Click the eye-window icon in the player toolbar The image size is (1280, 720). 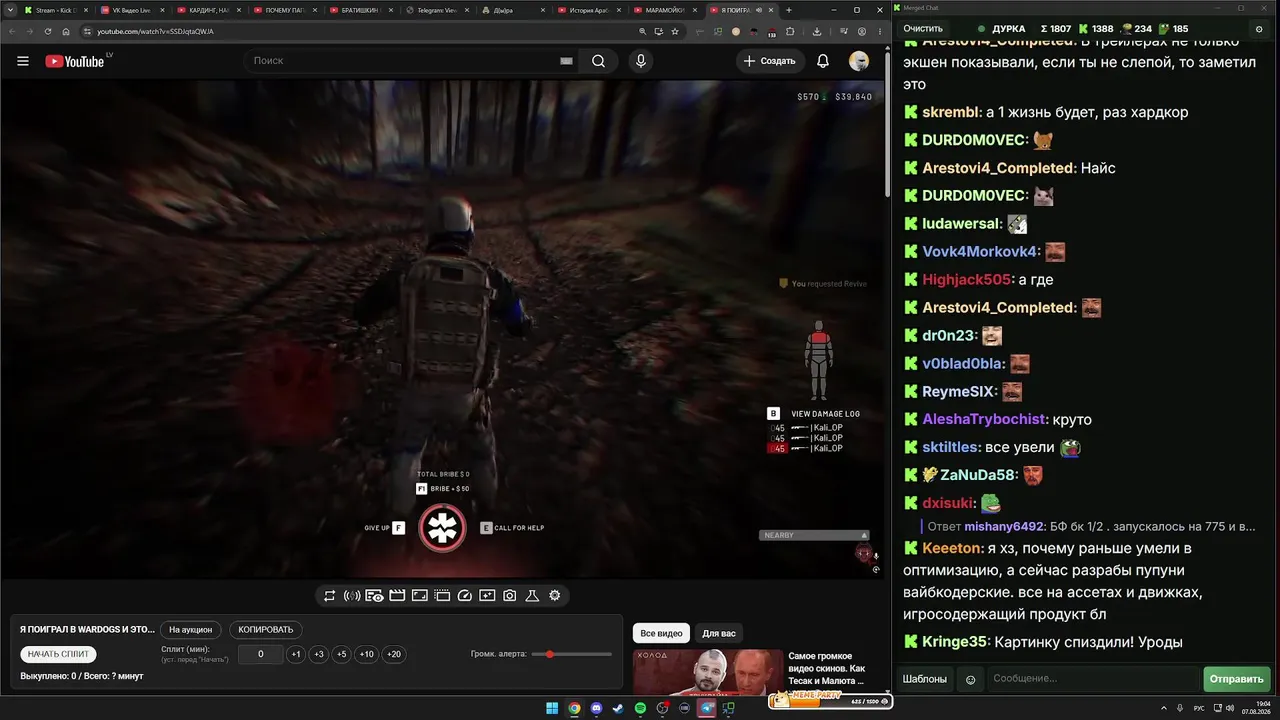point(374,596)
